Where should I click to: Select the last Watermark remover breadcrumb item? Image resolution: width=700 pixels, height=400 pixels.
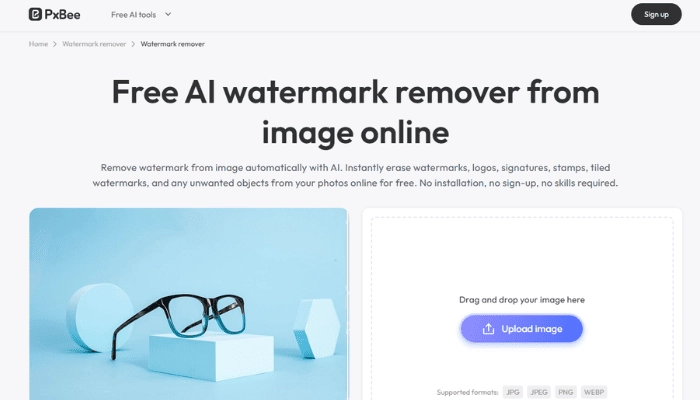pyautogui.click(x=173, y=44)
